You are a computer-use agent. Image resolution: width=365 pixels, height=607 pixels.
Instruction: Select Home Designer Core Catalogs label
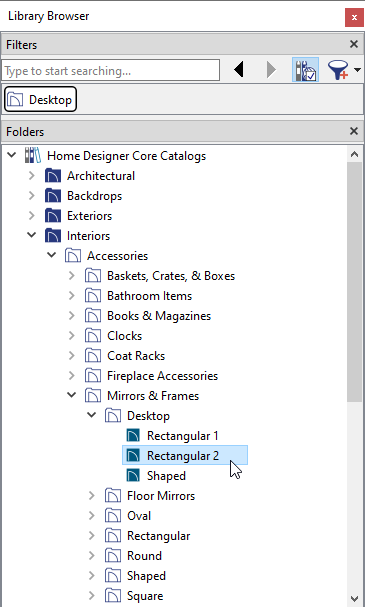point(126,156)
